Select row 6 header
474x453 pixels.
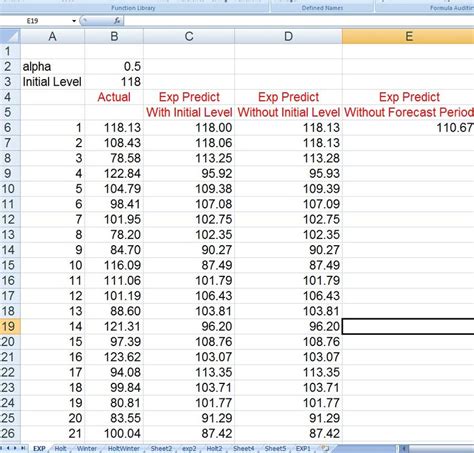coord(10,127)
